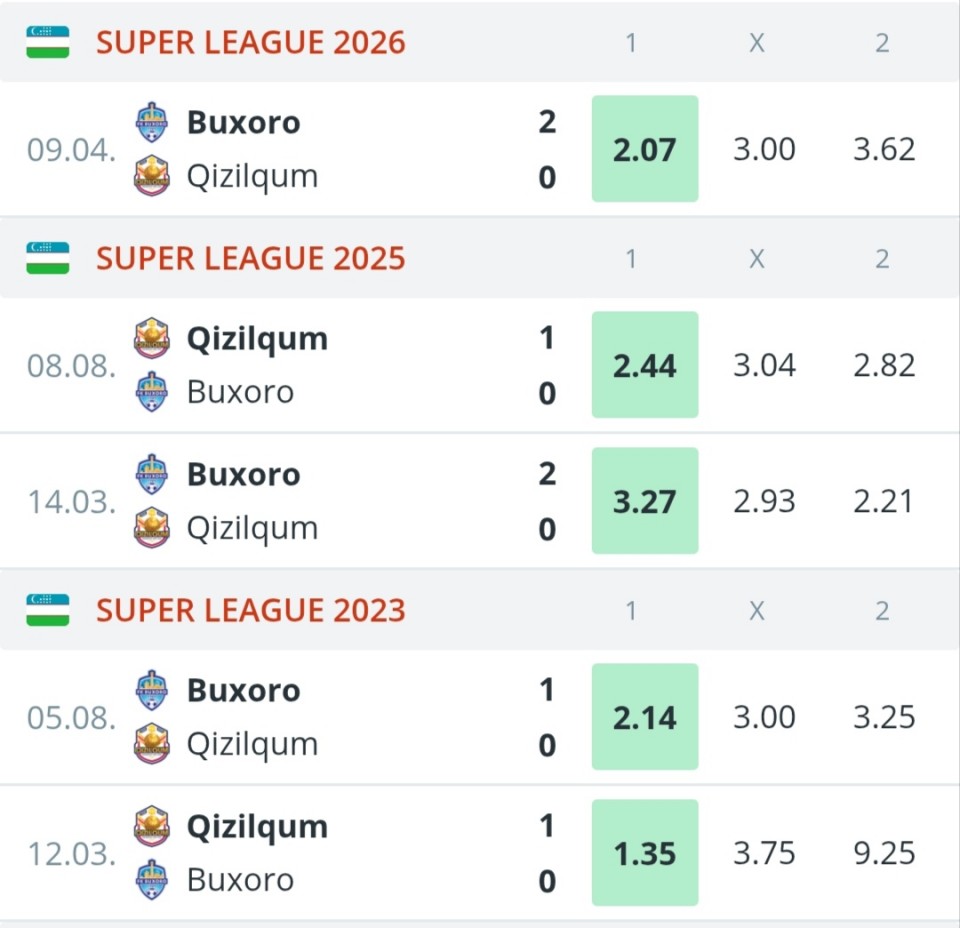Screen dimensions: 960x928
Task: Click the Uzbekistan flag beside Super League 2026
Action: click(48, 42)
